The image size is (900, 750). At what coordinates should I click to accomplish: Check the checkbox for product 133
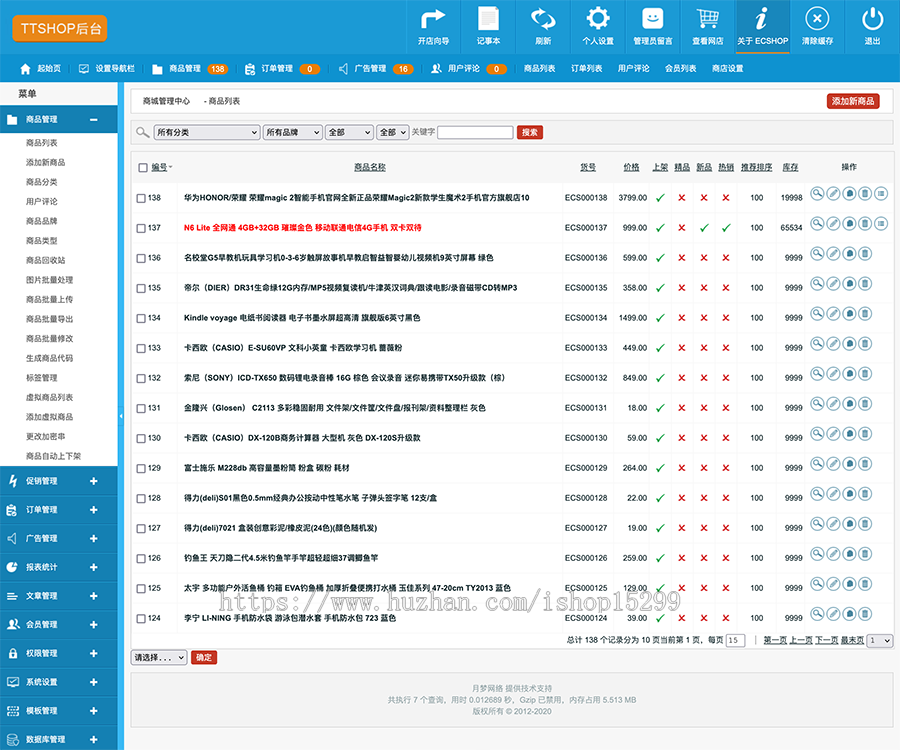(x=141, y=348)
